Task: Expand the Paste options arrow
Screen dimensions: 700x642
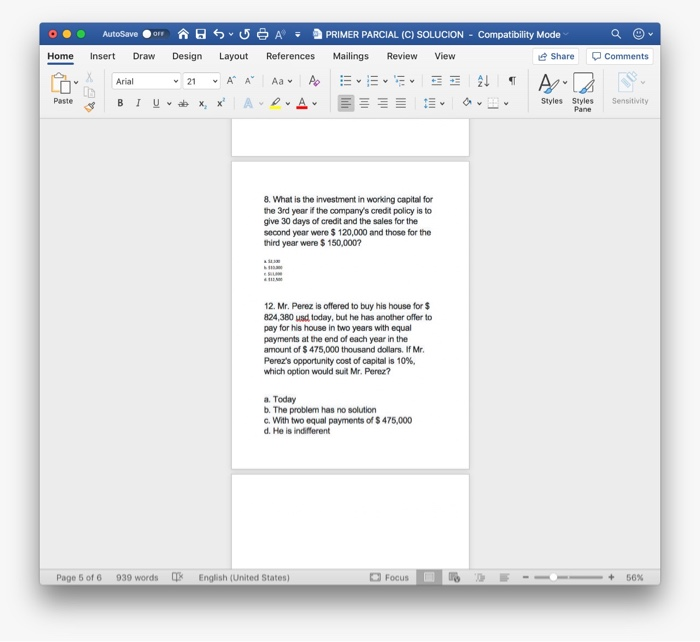Action: pyautogui.click(x=76, y=82)
